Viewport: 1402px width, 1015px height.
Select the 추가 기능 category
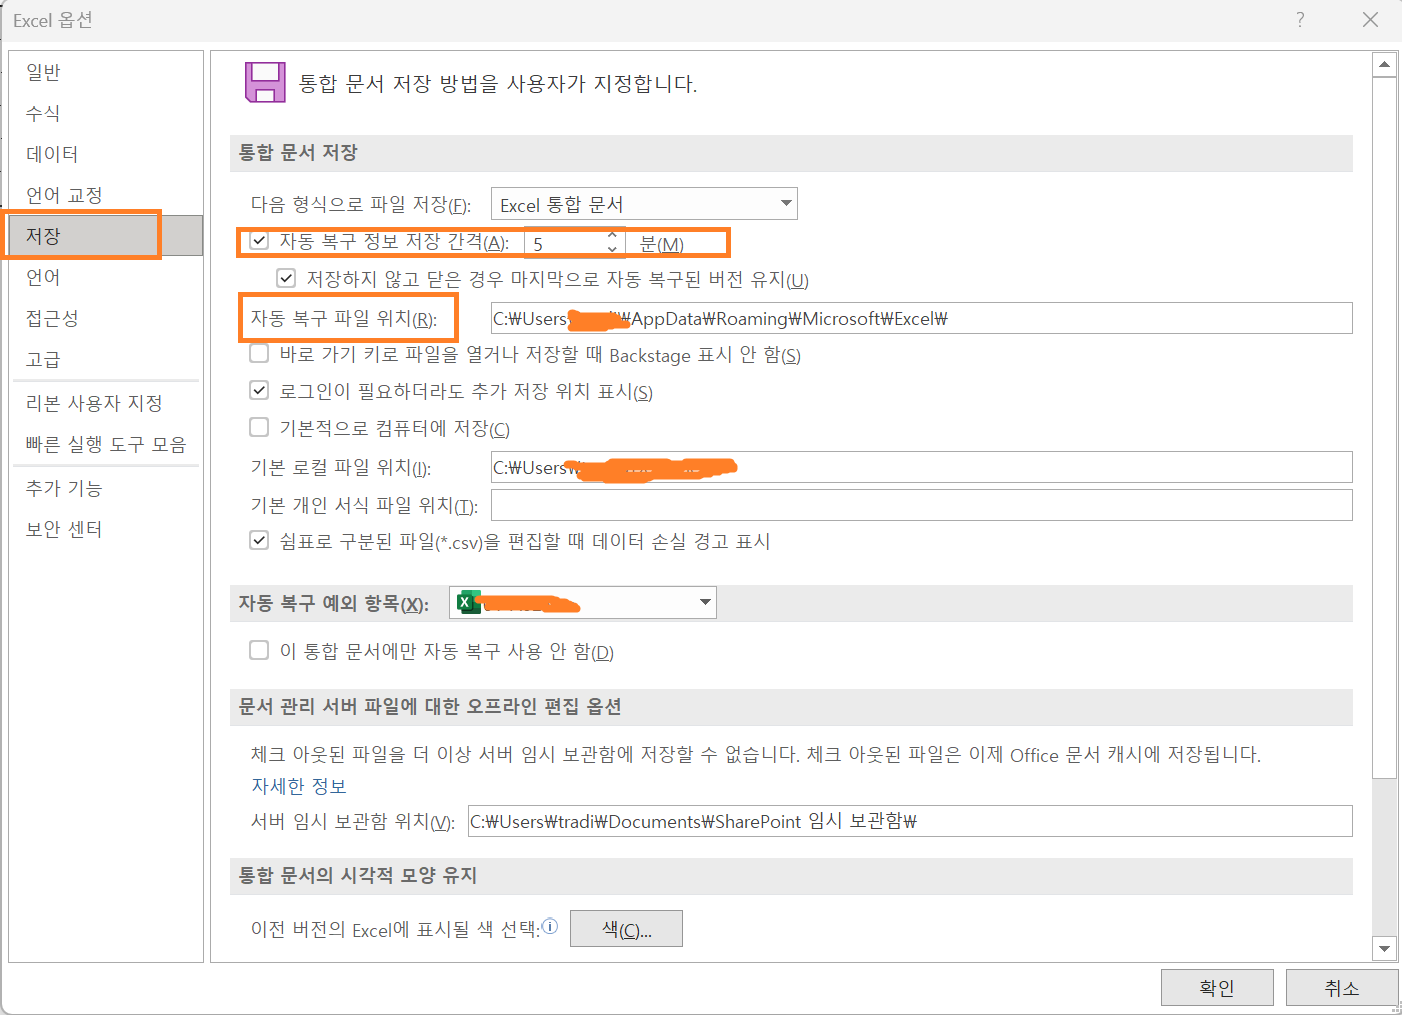64,488
